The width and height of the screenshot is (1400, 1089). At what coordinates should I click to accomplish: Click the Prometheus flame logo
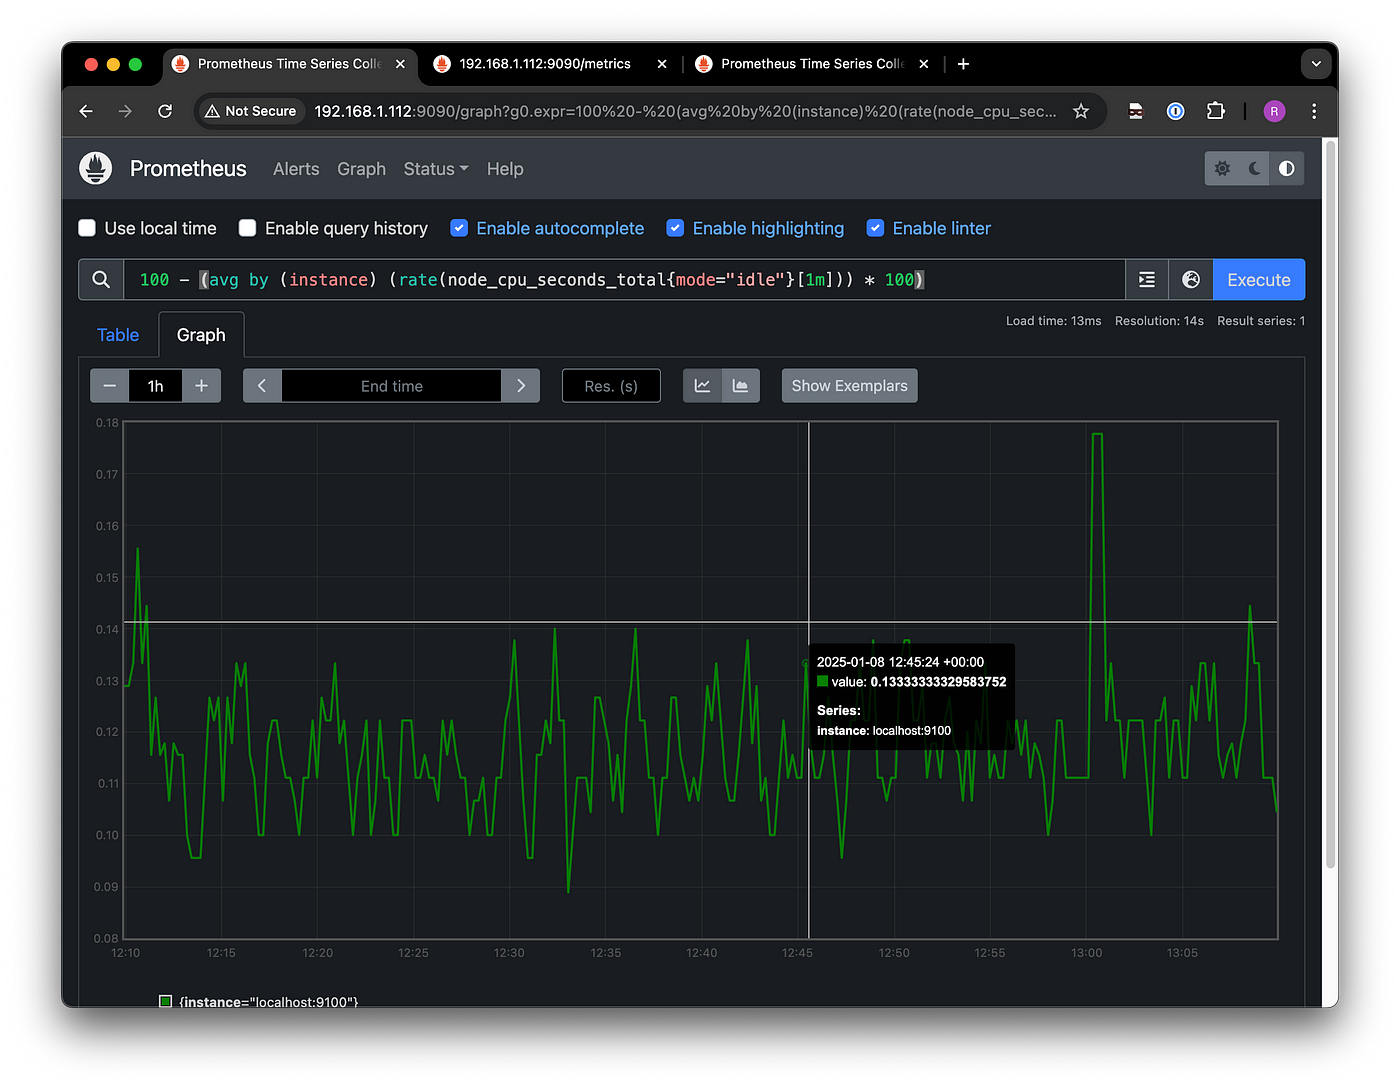point(96,168)
